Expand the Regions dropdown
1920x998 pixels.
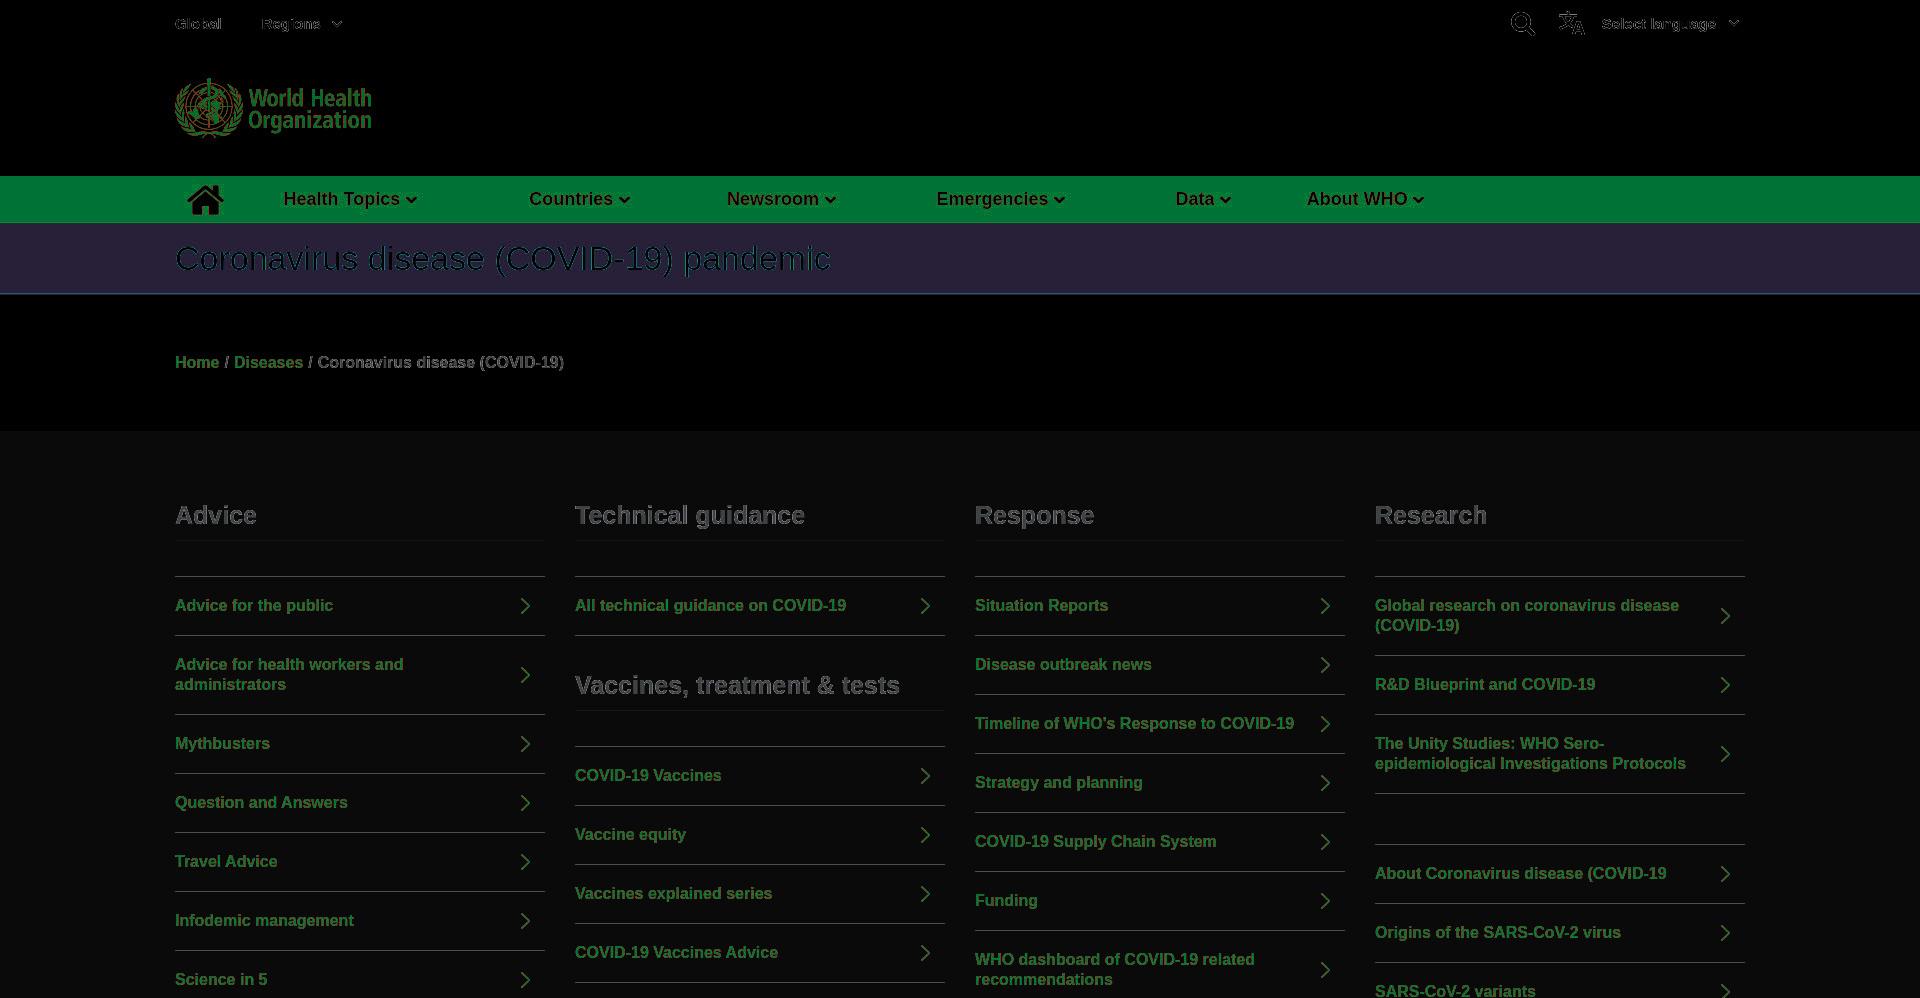(301, 24)
